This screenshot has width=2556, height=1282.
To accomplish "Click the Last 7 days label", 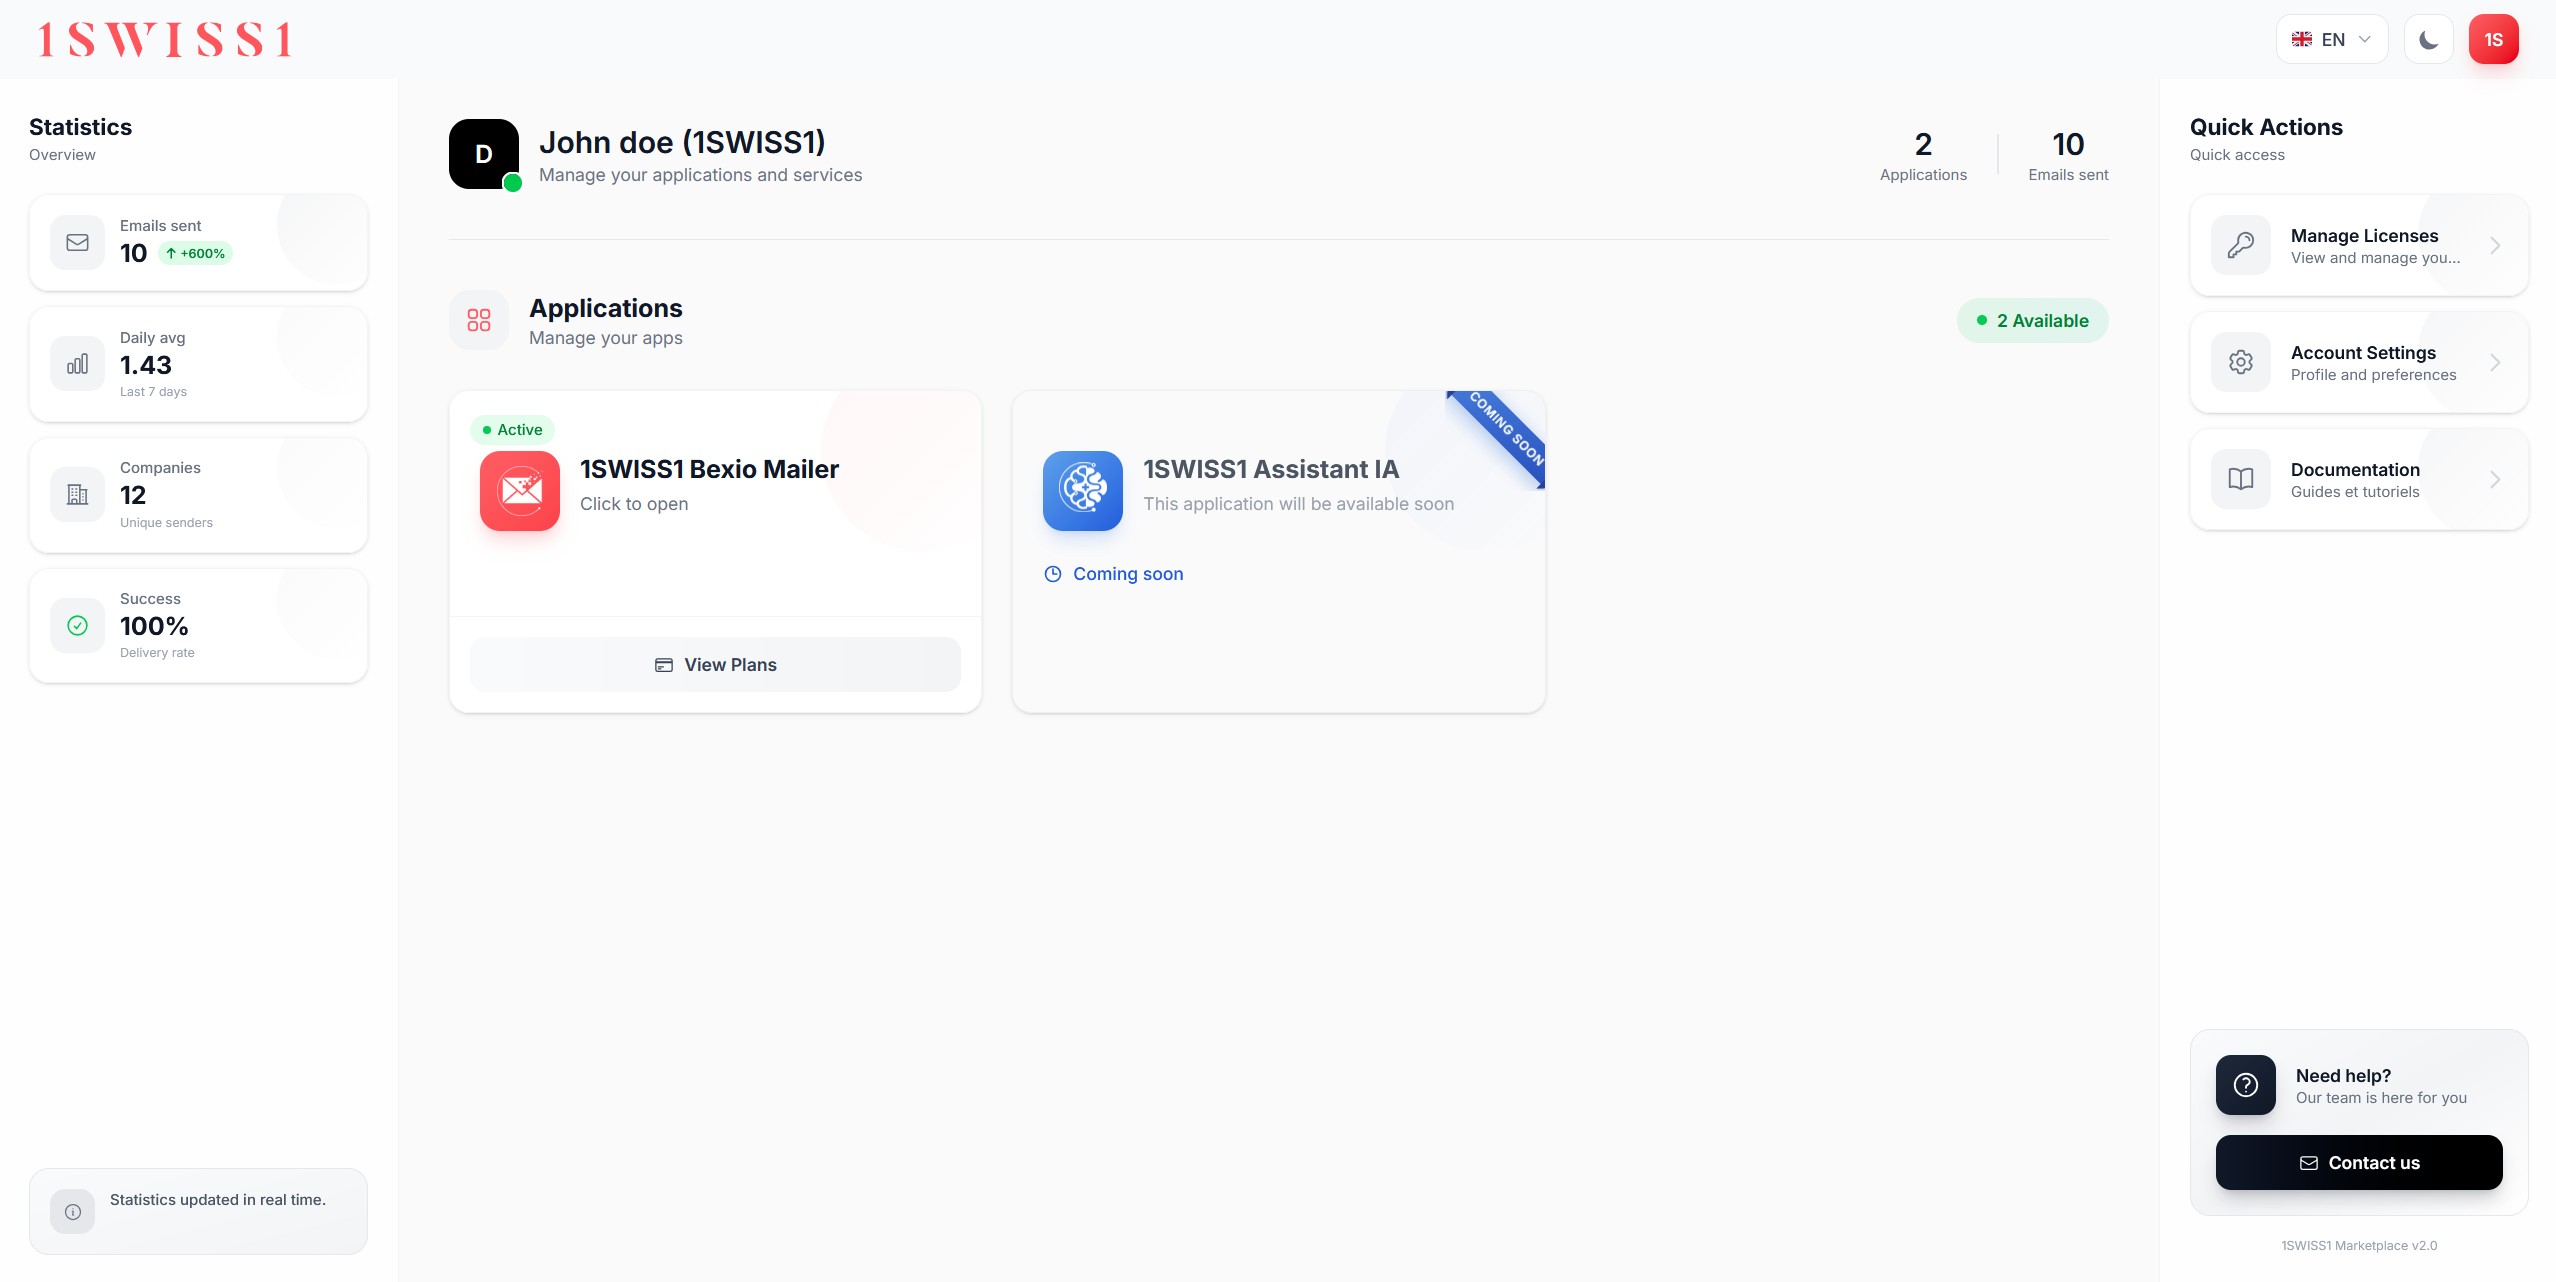I will click(153, 392).
